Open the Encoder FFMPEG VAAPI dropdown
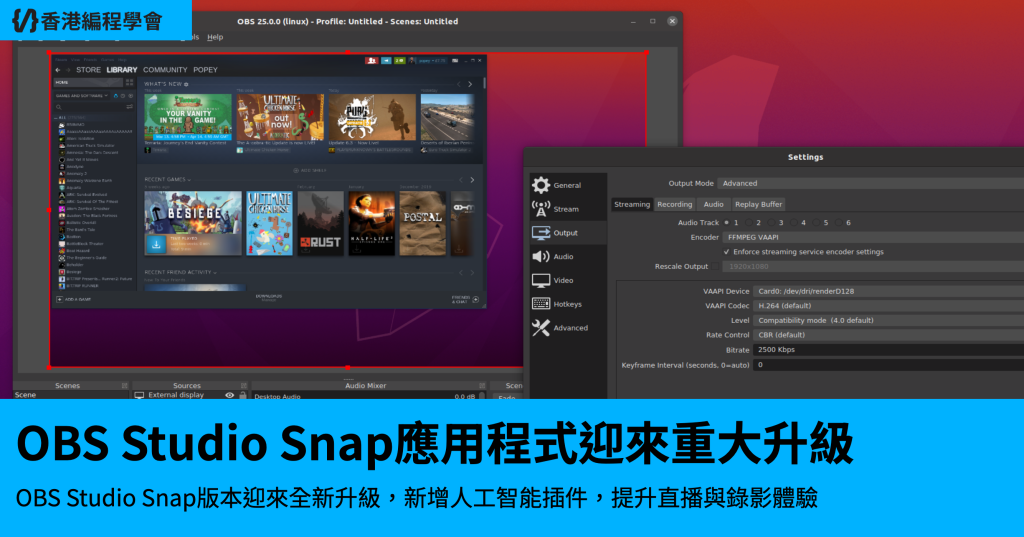This screenshot has height=537, width=1024. pyautogui.click(x=873, y=237)
